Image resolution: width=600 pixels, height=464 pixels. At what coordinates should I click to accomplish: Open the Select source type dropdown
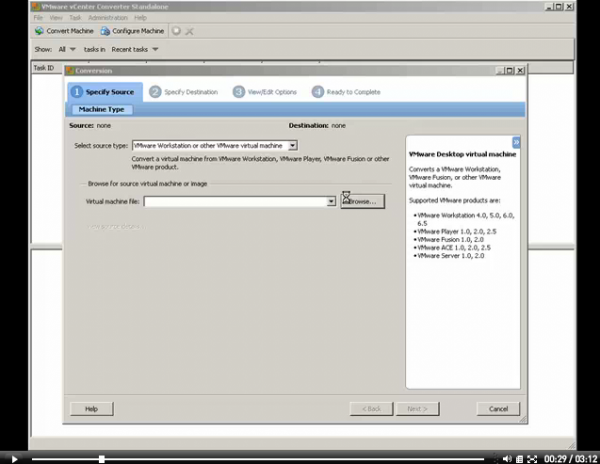click(x=292, y=146)
